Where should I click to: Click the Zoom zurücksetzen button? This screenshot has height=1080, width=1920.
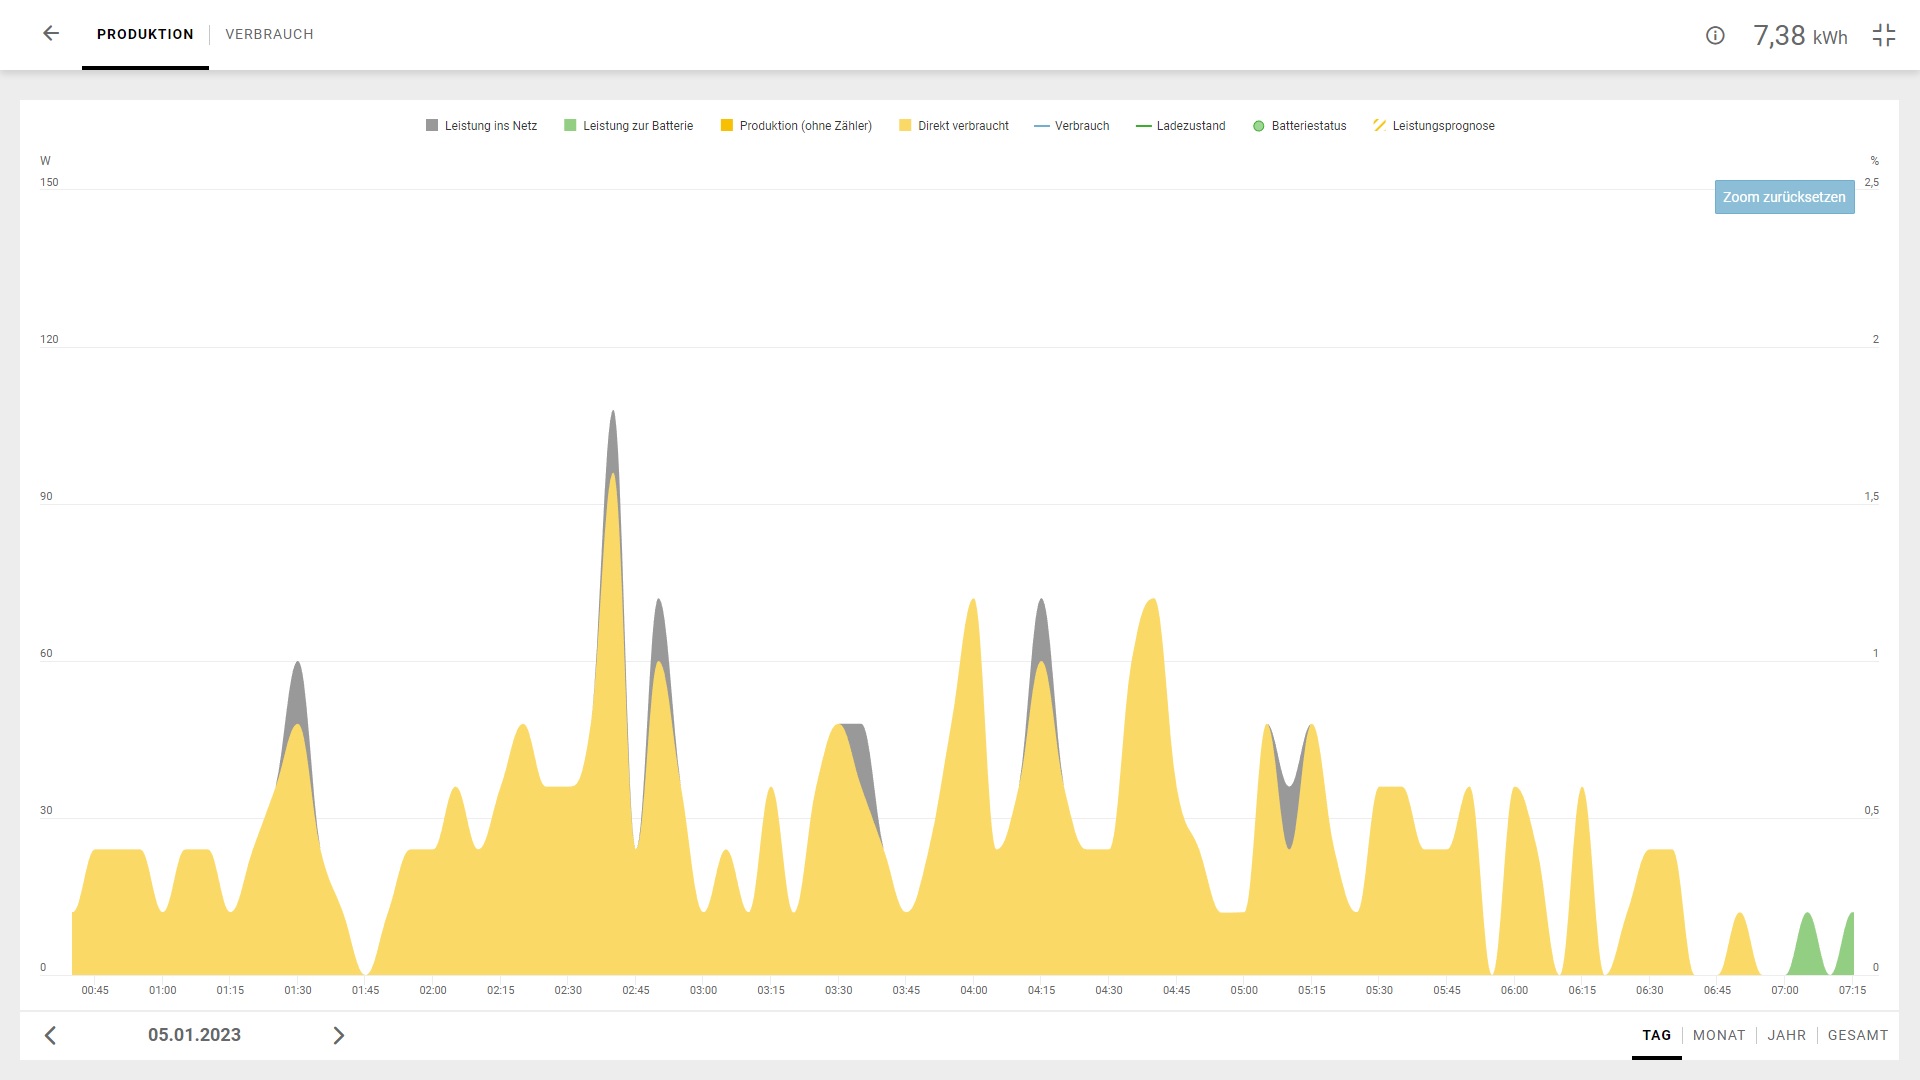(x=1784, y=197)
